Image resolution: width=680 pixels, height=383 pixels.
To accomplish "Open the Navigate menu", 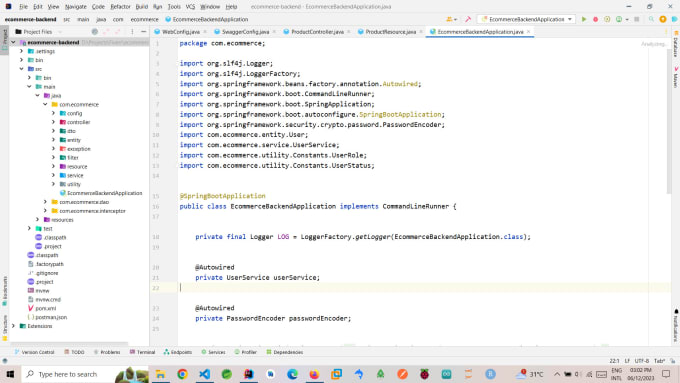I will coord(75,7).
